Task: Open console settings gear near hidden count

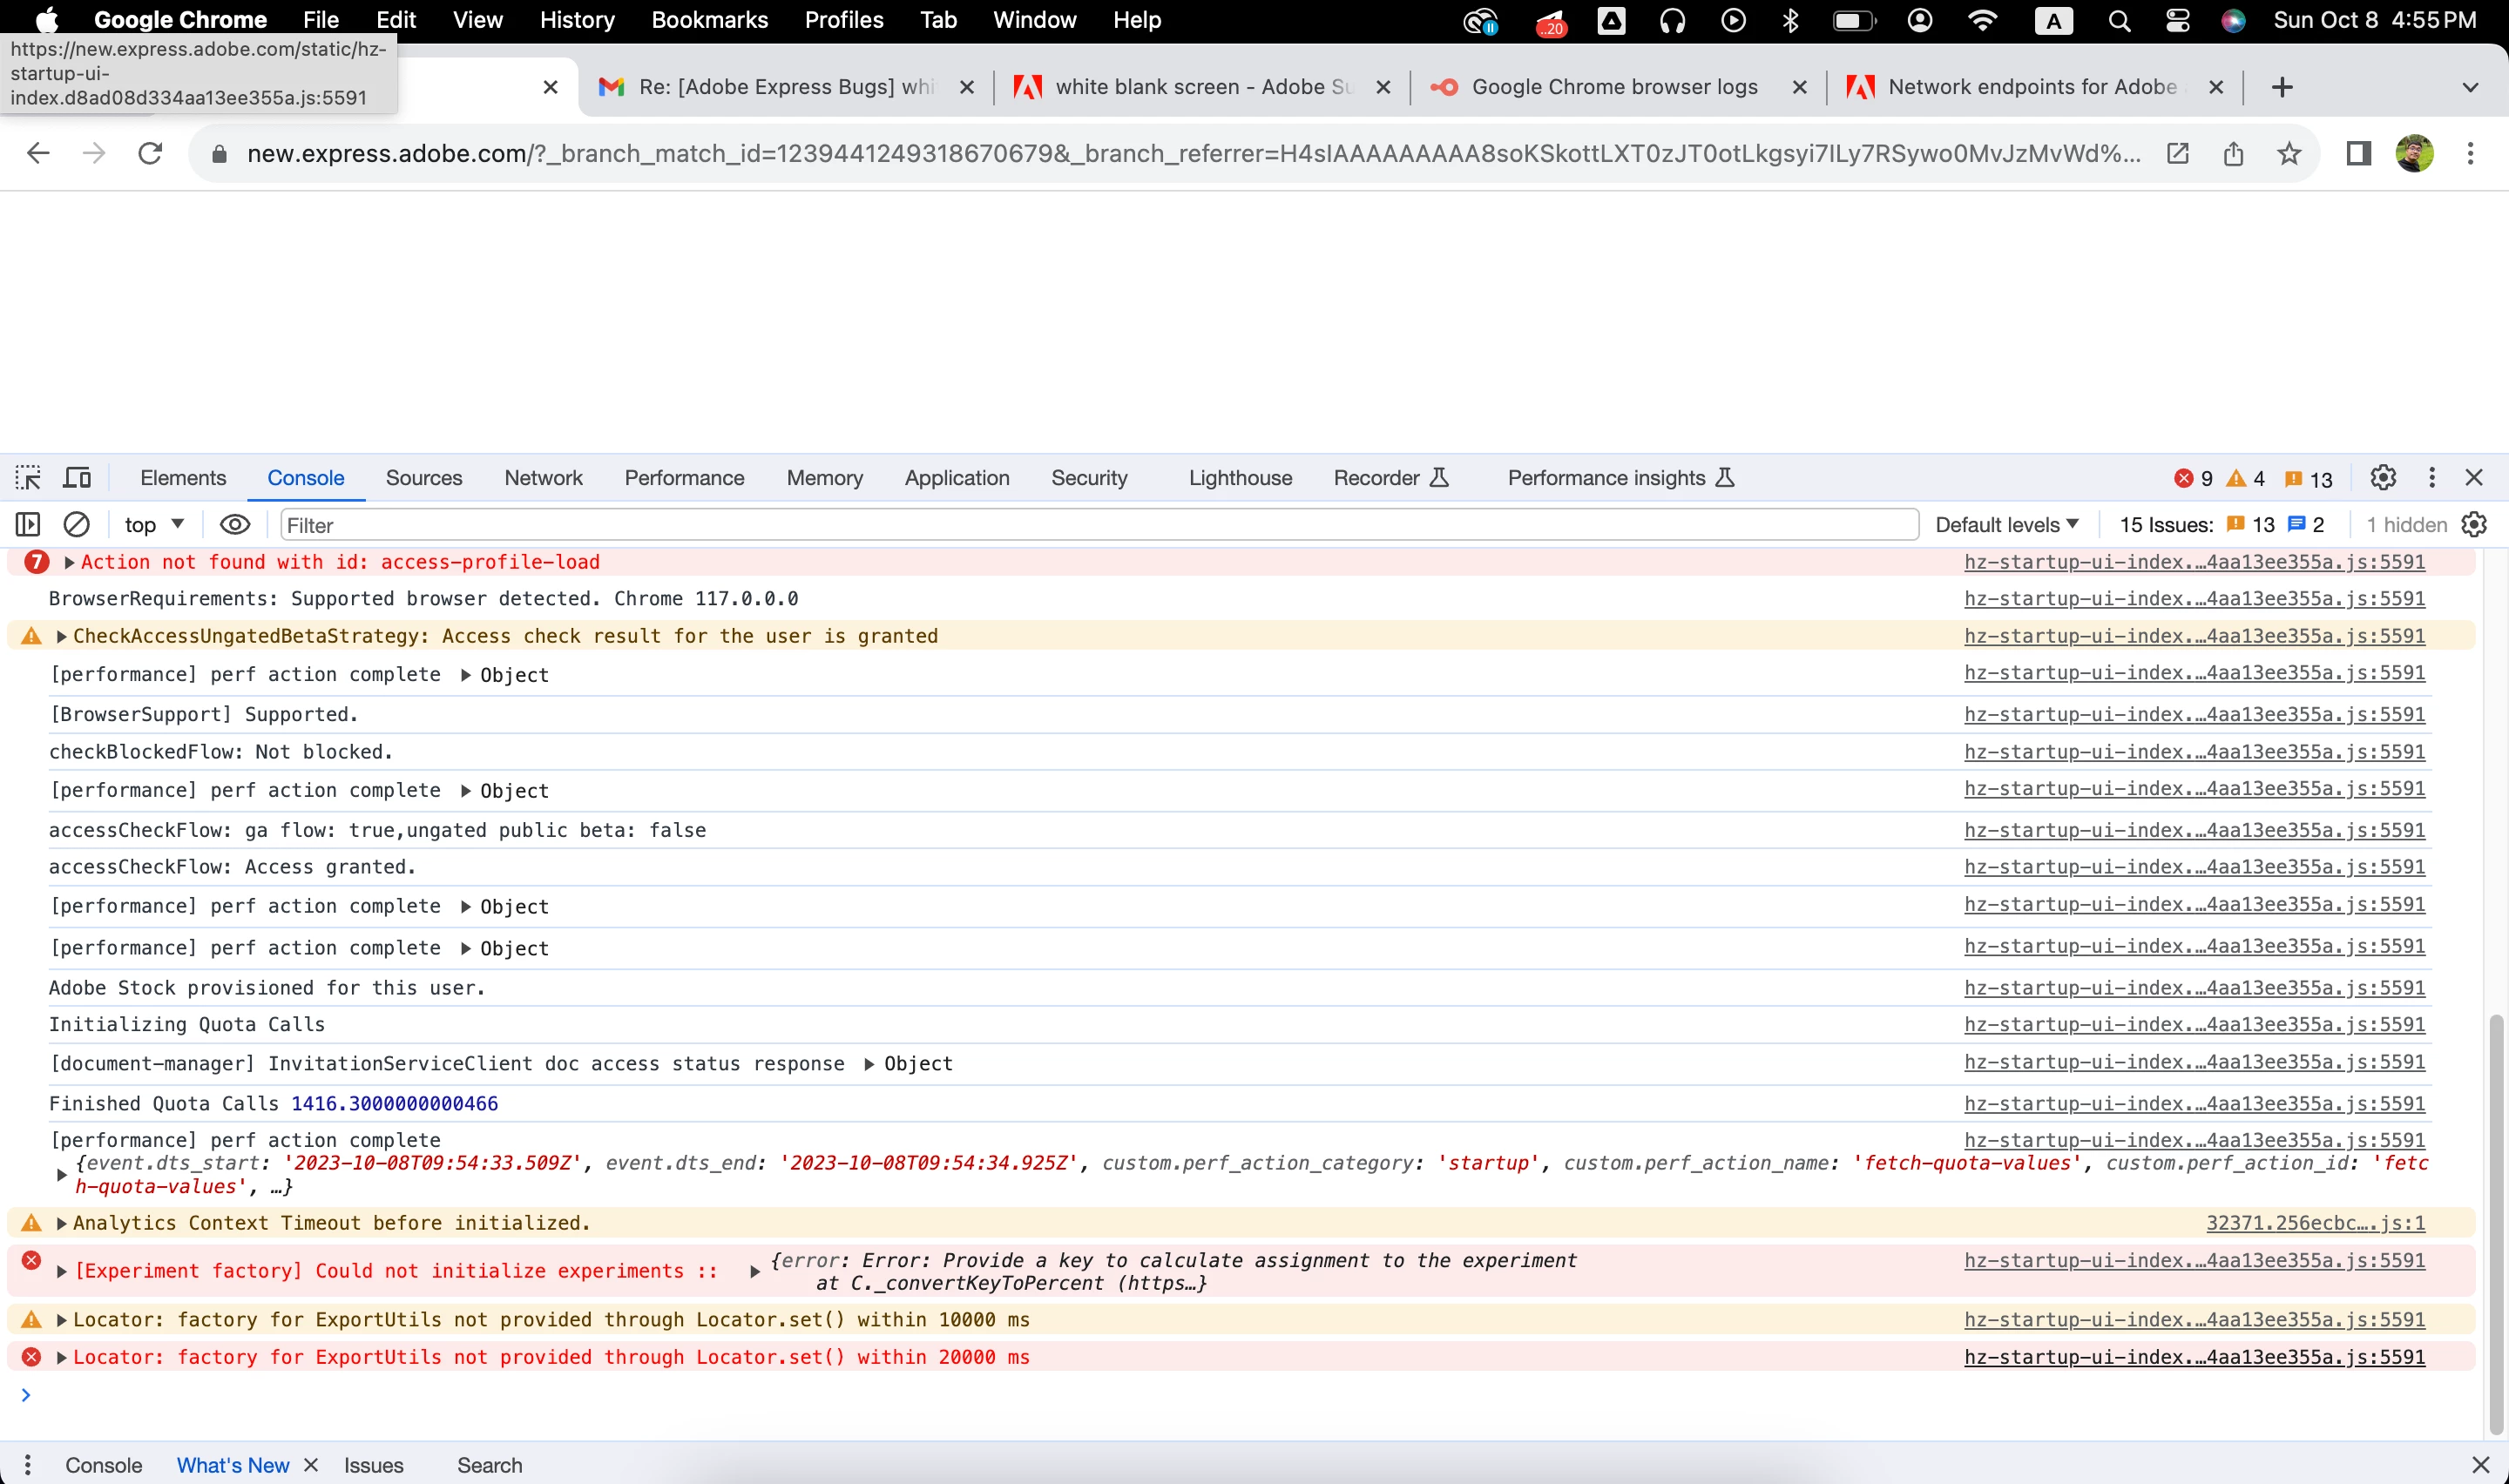Action: click(2474, 525)
